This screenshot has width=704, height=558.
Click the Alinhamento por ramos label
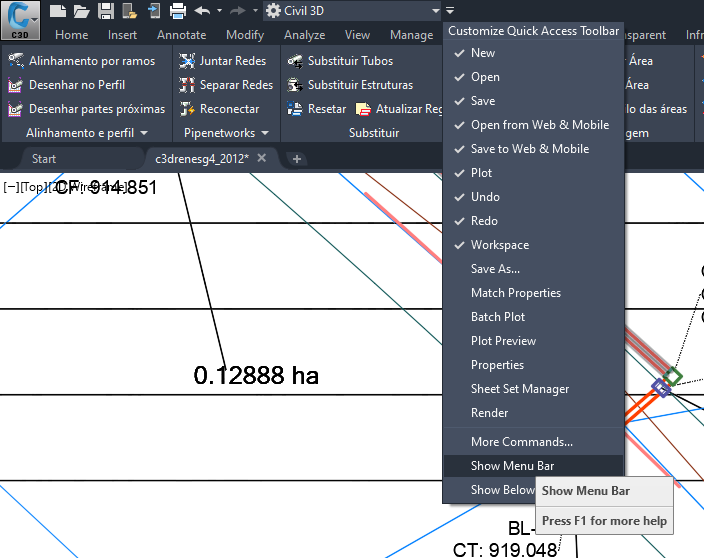(92, 61)
